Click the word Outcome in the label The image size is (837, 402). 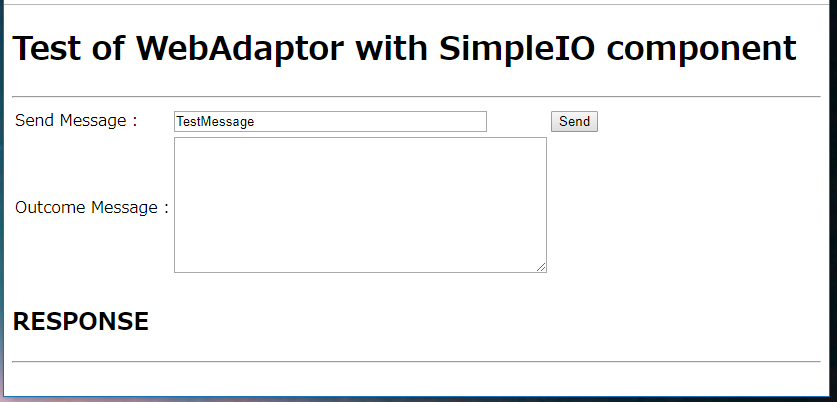(x=51, y=207)
